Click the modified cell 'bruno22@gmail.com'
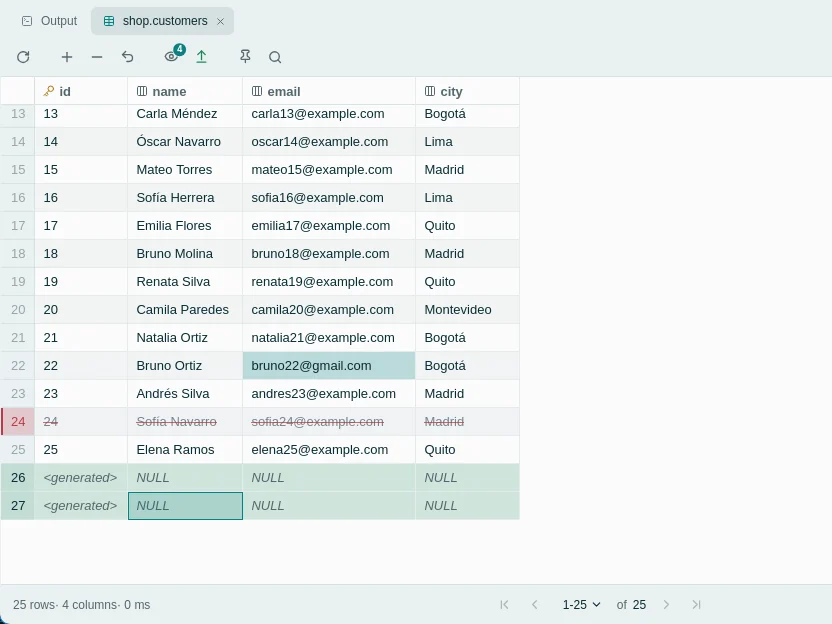Viewport: 832px width, 624px height. [x=329, y=366]
